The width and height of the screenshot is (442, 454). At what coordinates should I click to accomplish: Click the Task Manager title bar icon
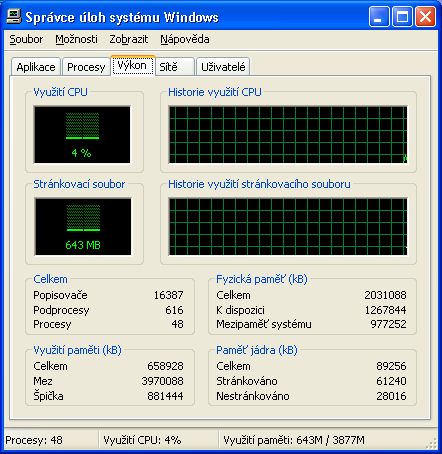pyautogui.click(x=14, y=16)
